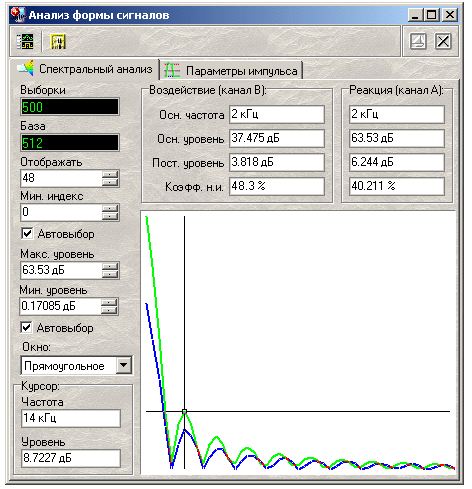
Task: Click channel B Пост. уровень 3.818 дБ
Action: pyautogui.click(x=277, y=162)
